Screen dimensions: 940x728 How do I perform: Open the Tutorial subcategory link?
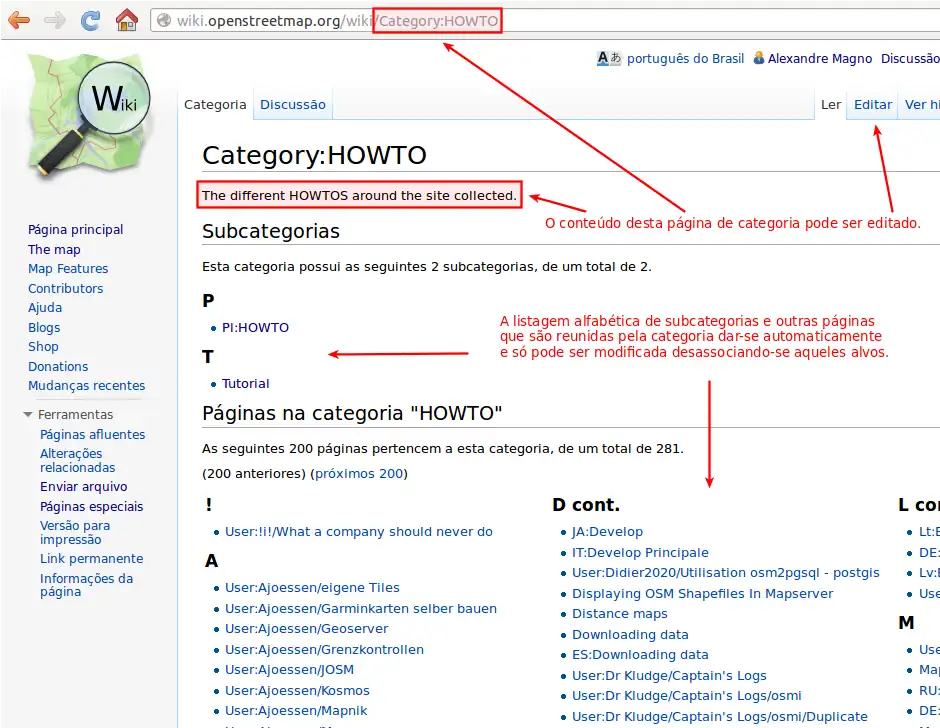(245, 383)
